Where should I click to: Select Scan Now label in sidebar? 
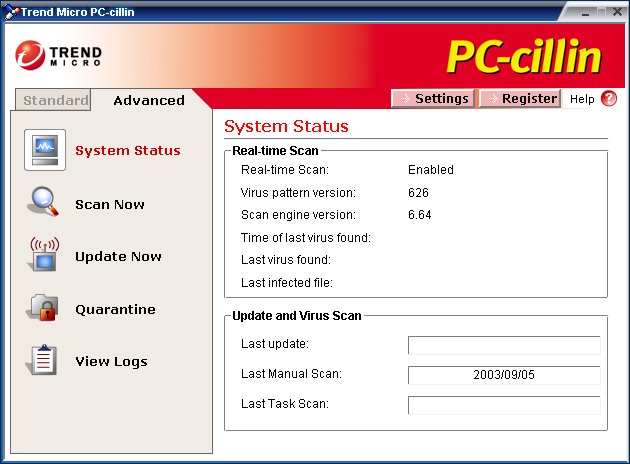pyautogui.click(x=110, y=204)
